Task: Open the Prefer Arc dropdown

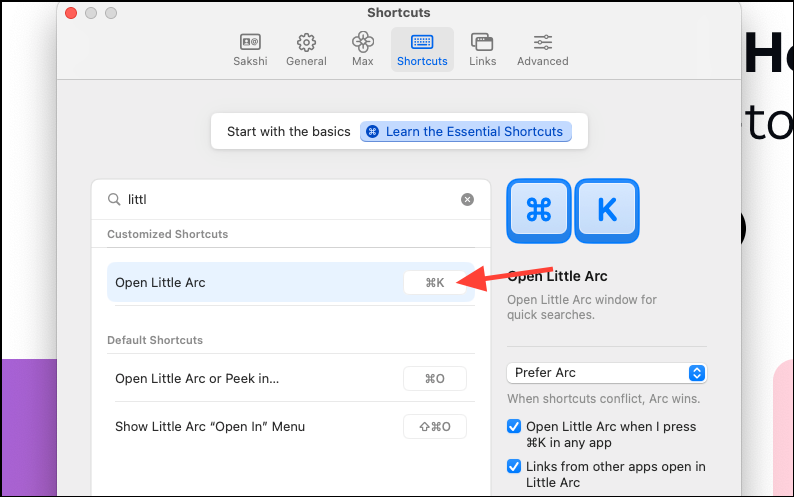Action: tap(607, 373)
